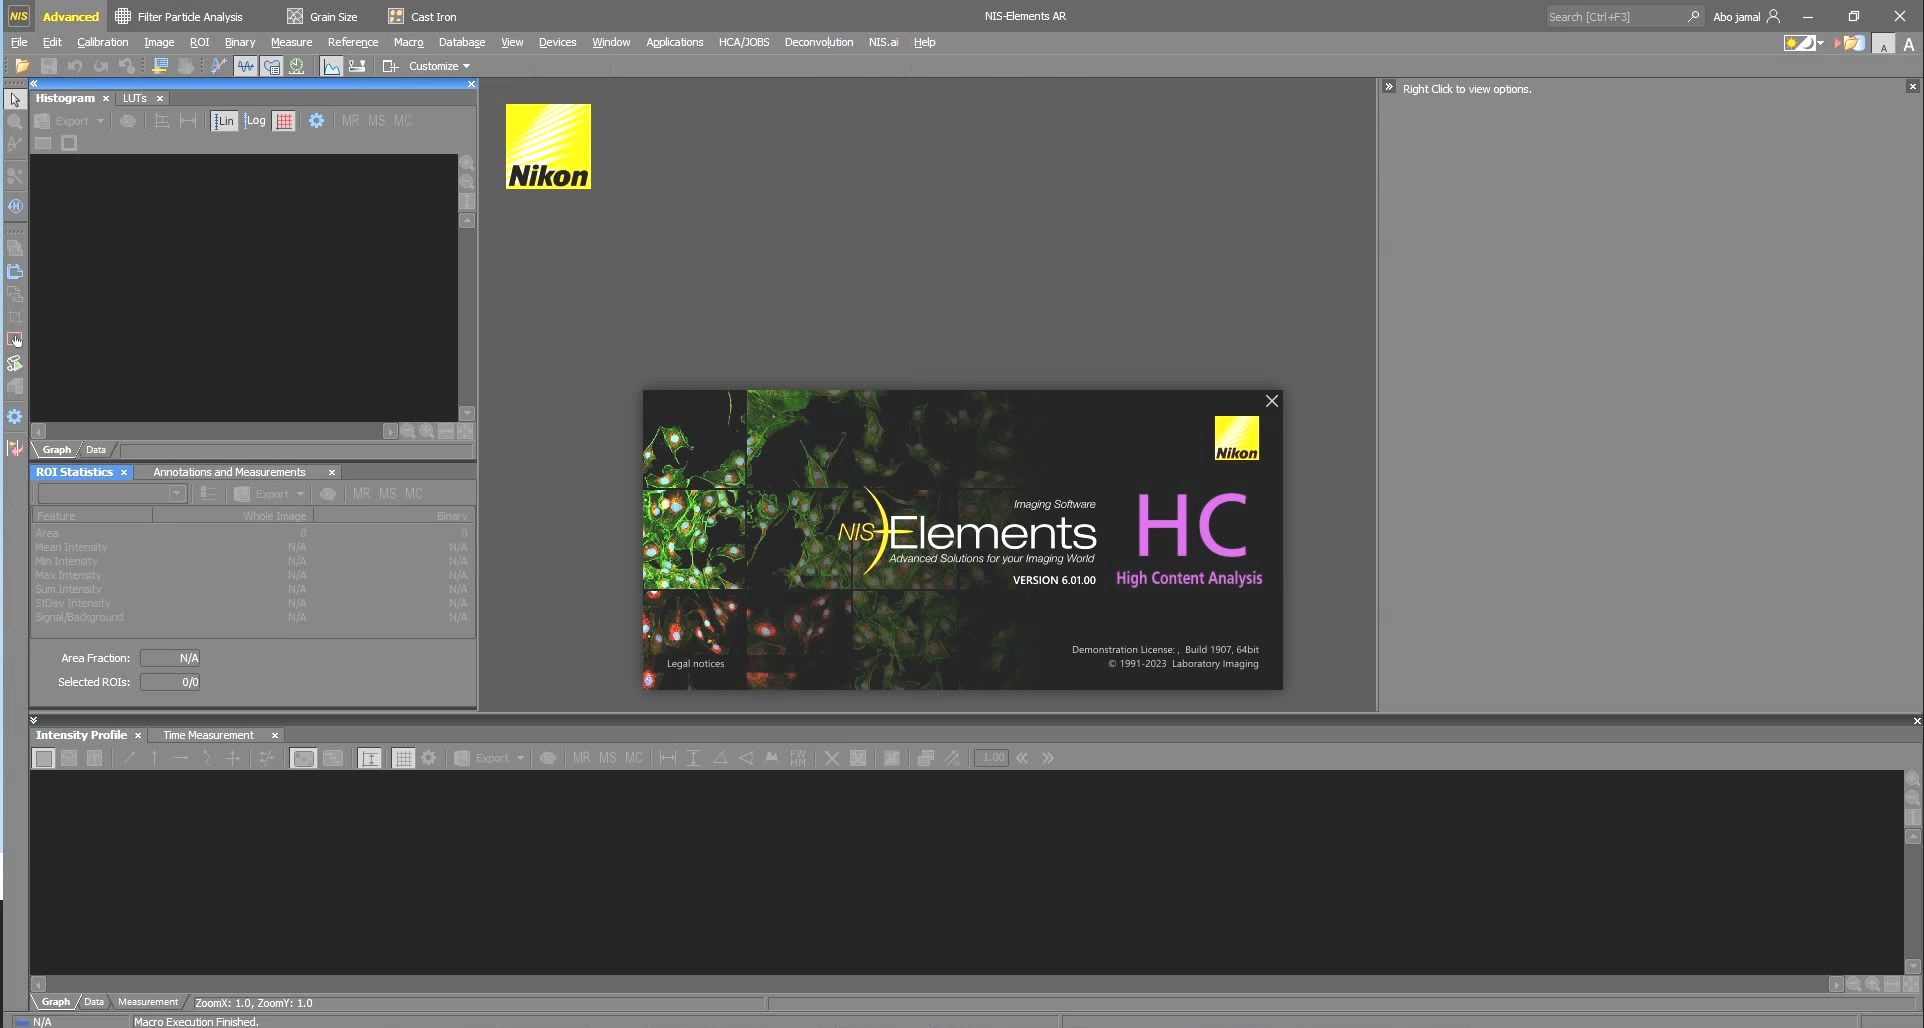Open the File menu
1924x1028 pixels.
(x=19, y=42)
